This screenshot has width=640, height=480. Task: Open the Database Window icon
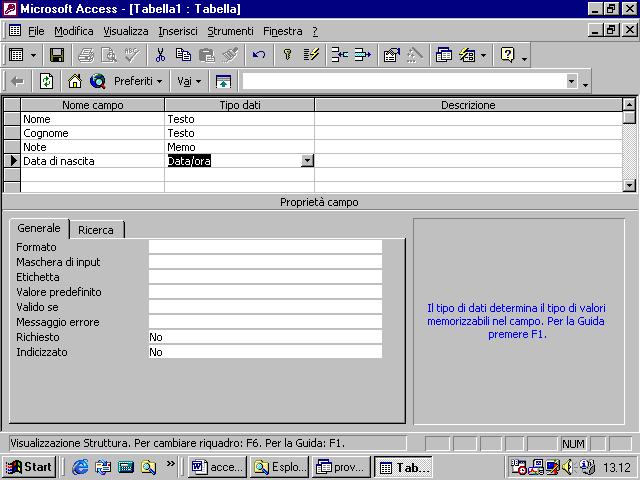click(x=444, y=55)
